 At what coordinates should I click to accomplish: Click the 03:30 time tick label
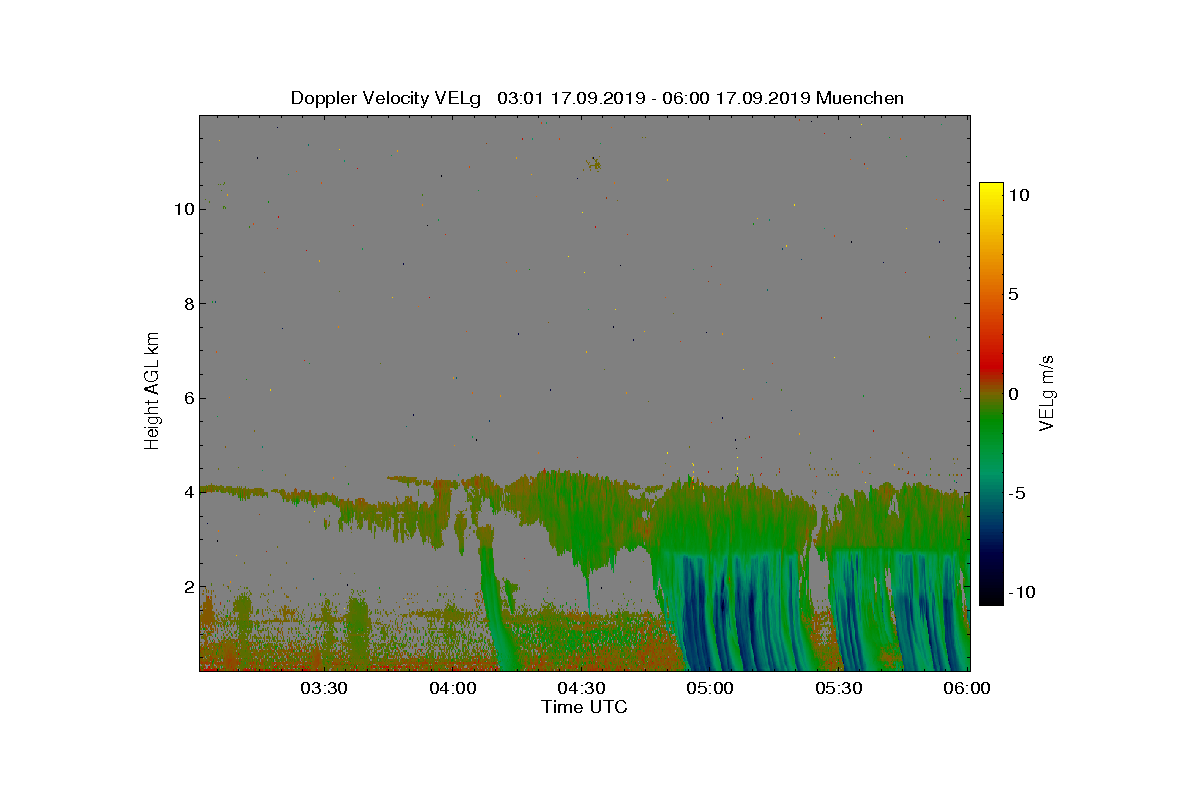[x=324, y=688]
